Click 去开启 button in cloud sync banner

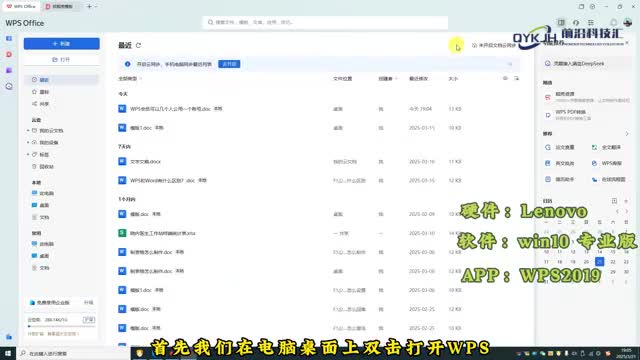pos(229,64)
